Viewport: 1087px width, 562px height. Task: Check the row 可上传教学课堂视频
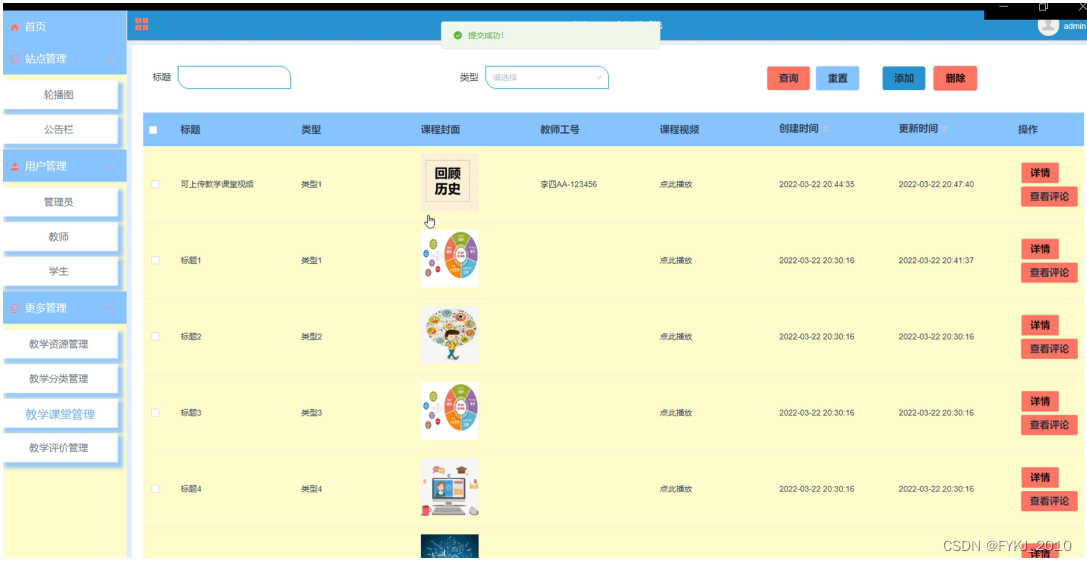pyautogui.click(x=155, y=184)
